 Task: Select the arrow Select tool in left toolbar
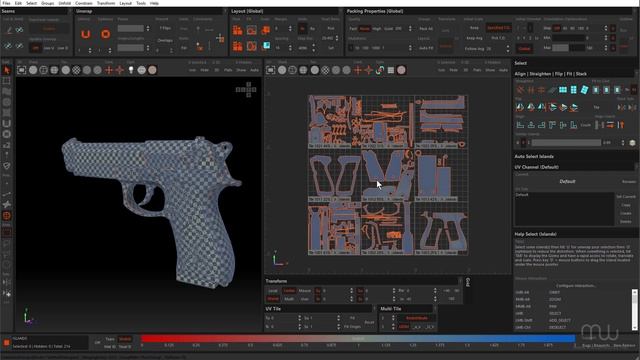7,70
